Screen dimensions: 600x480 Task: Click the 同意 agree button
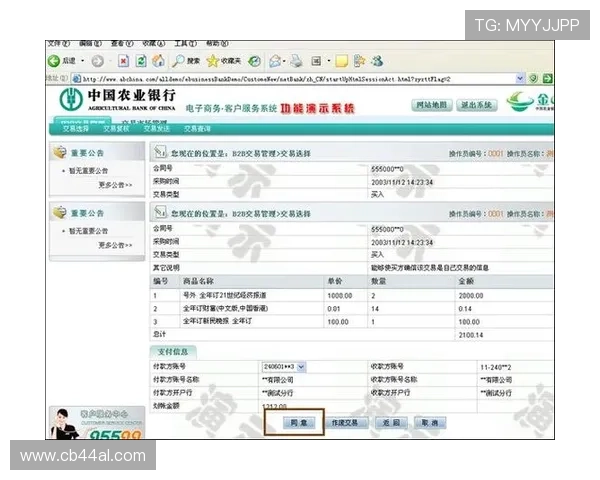[x=299, y=423]
